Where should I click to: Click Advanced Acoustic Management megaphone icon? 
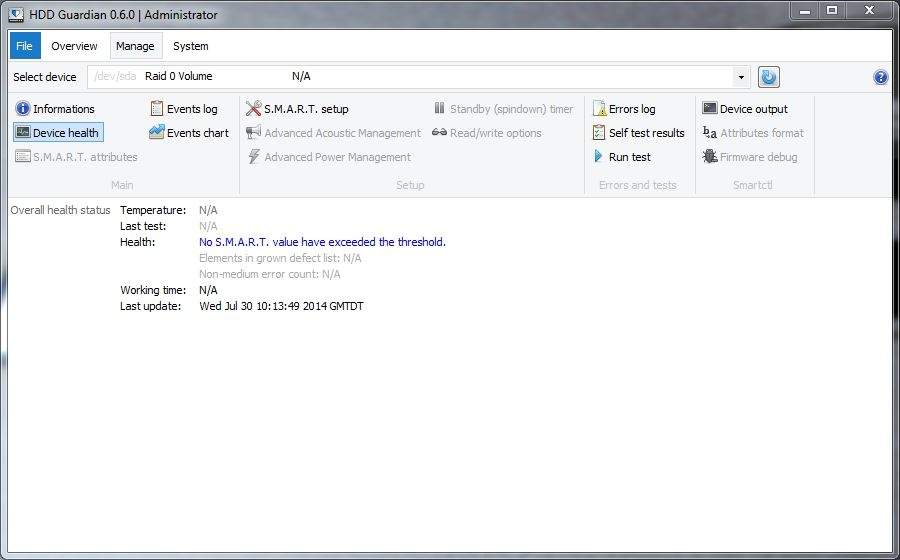(x=253, y=133)
